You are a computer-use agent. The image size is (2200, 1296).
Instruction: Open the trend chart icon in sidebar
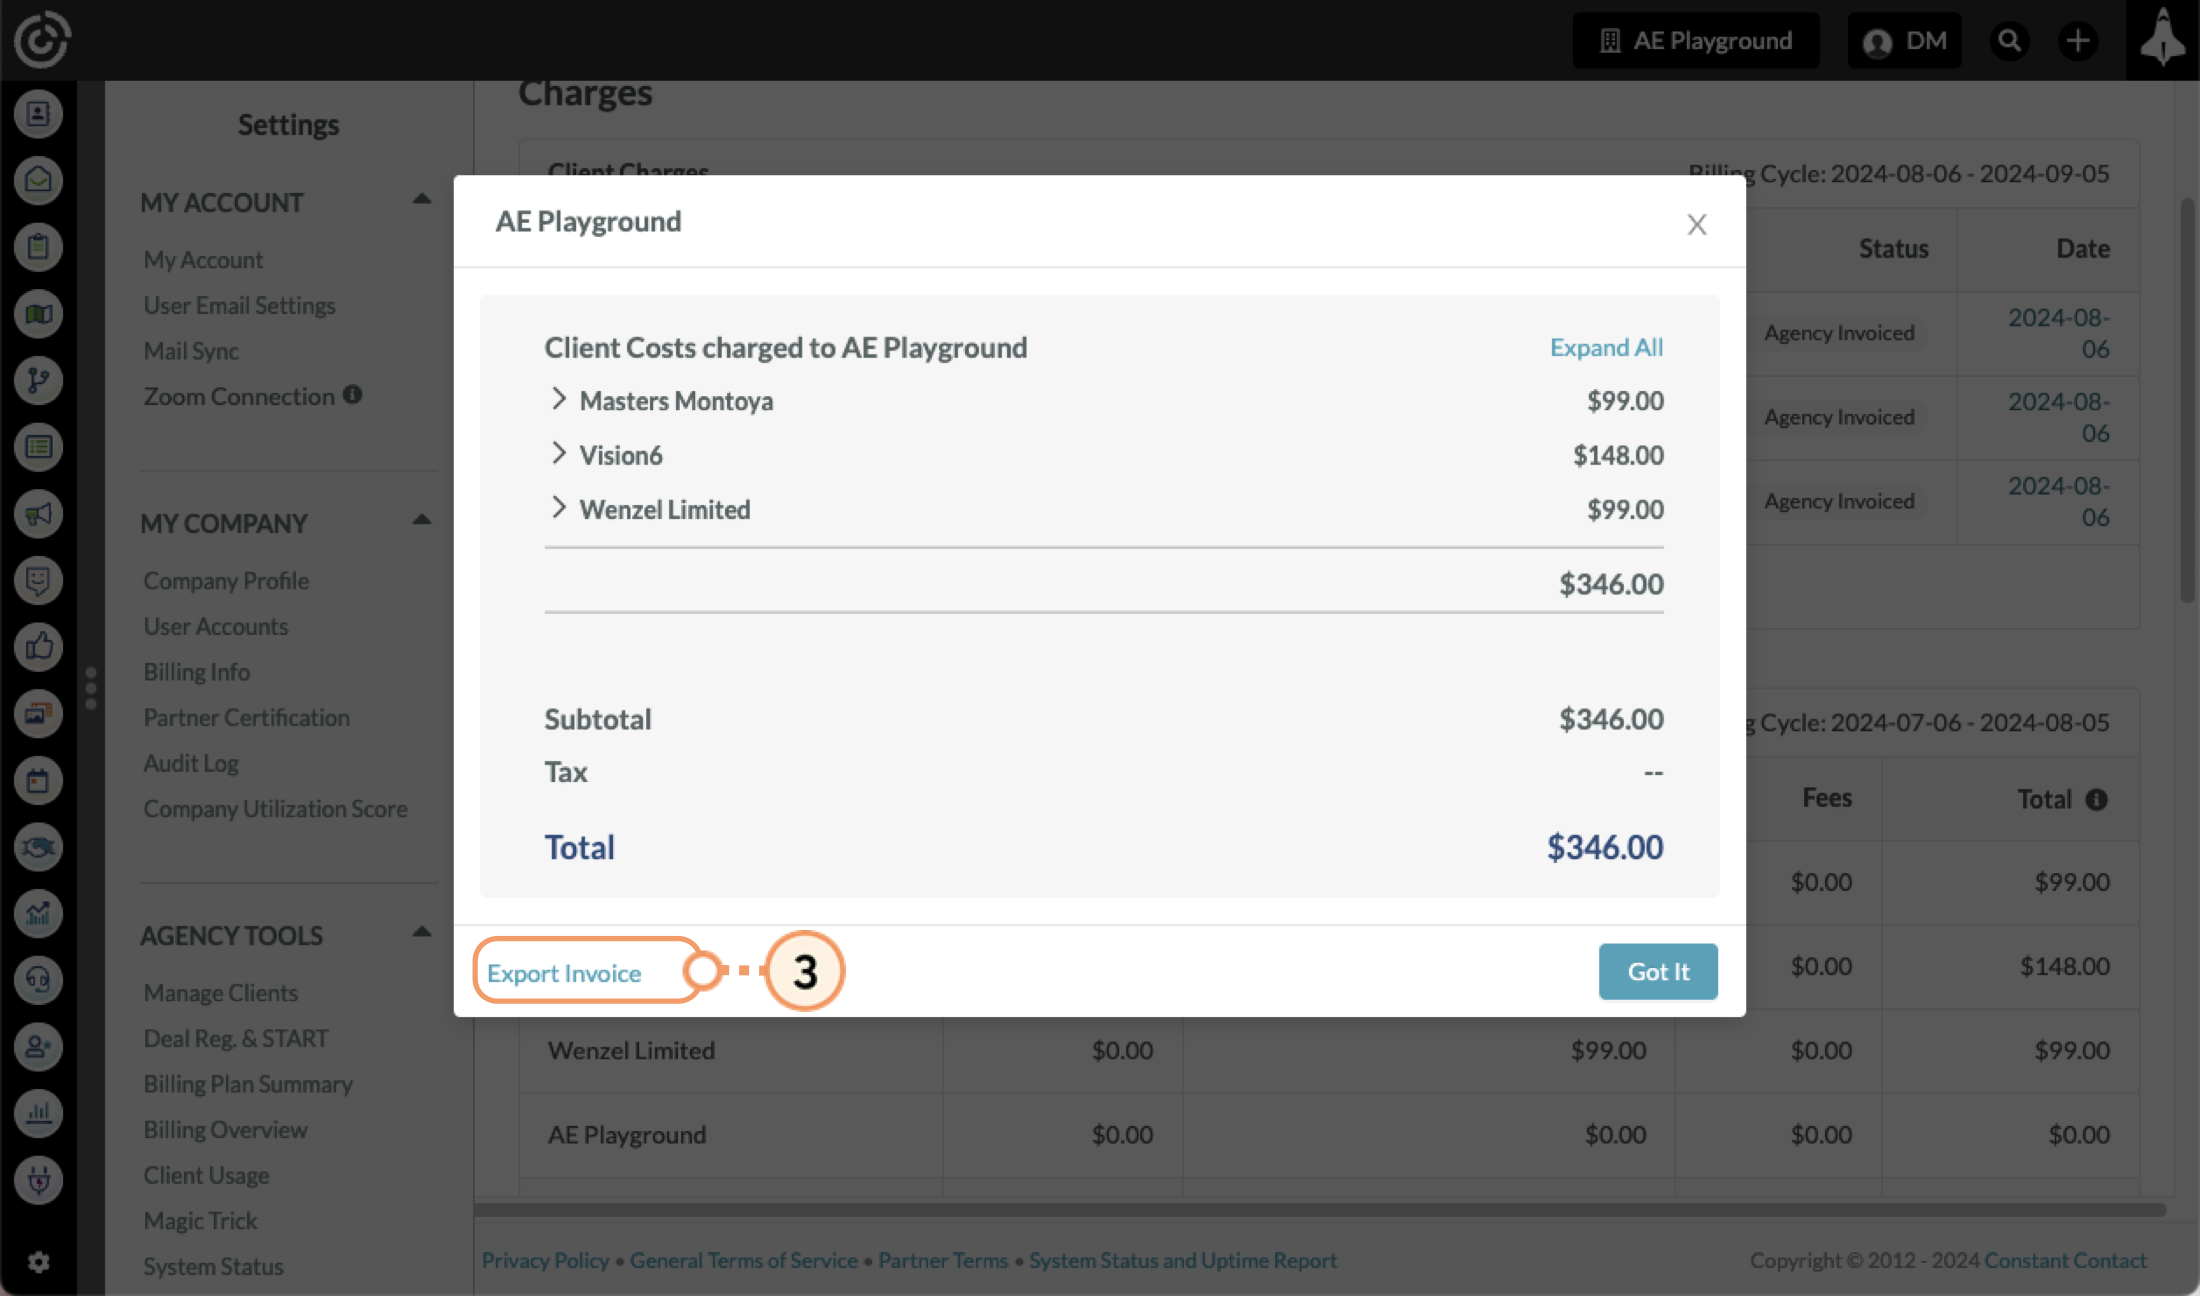coord(38,914)
